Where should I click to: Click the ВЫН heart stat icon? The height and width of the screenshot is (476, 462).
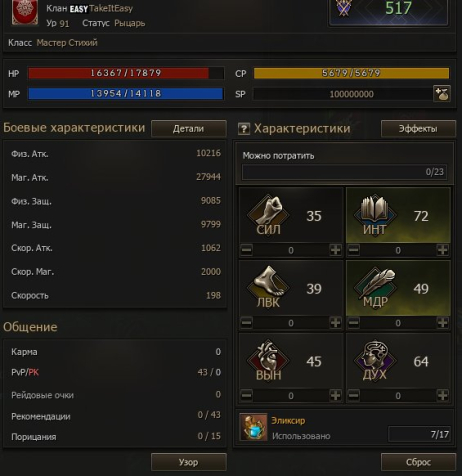point(269,360)
